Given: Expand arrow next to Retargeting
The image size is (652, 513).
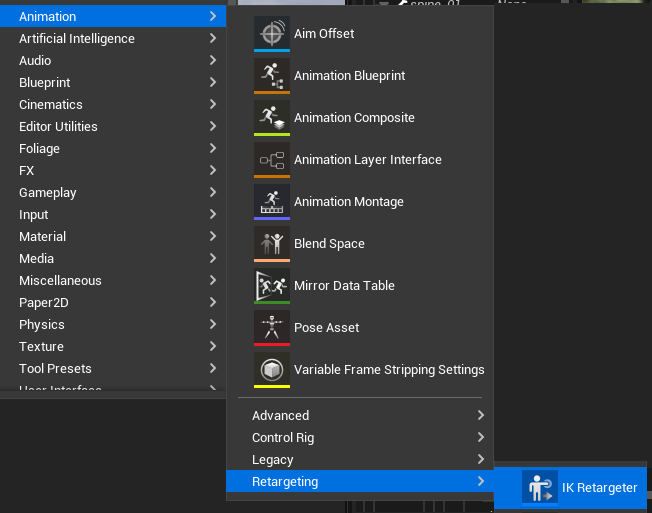Looking at the screenshot, I should 481,481.
